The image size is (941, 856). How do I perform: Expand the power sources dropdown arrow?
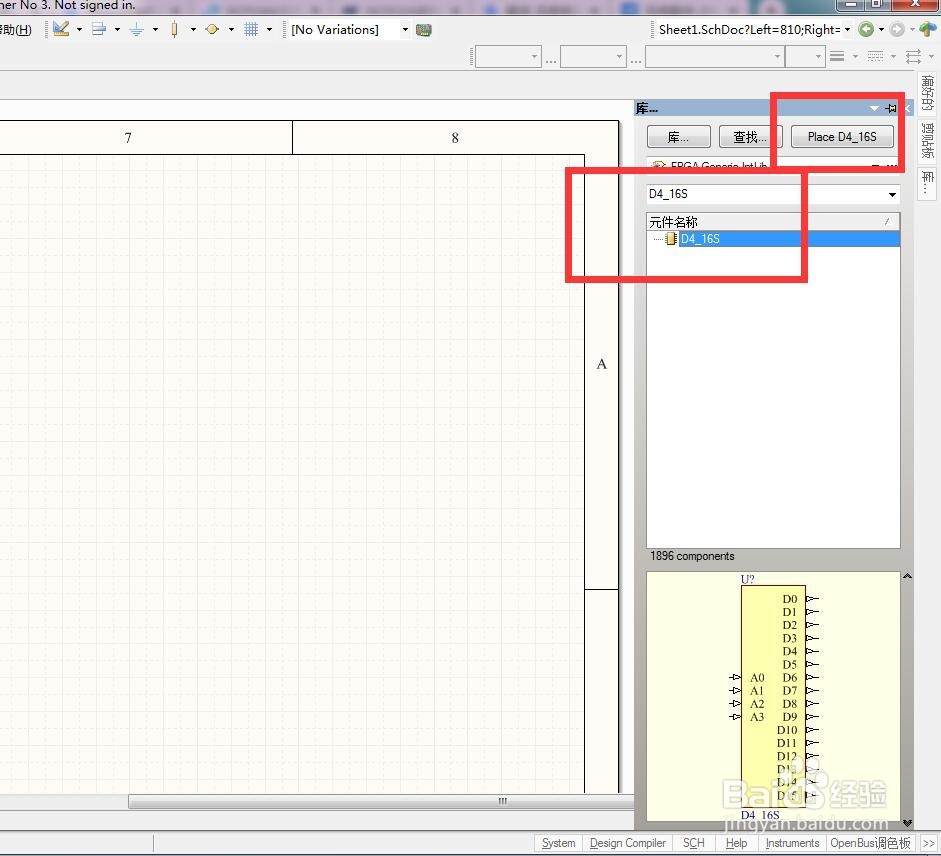(155, 29)
